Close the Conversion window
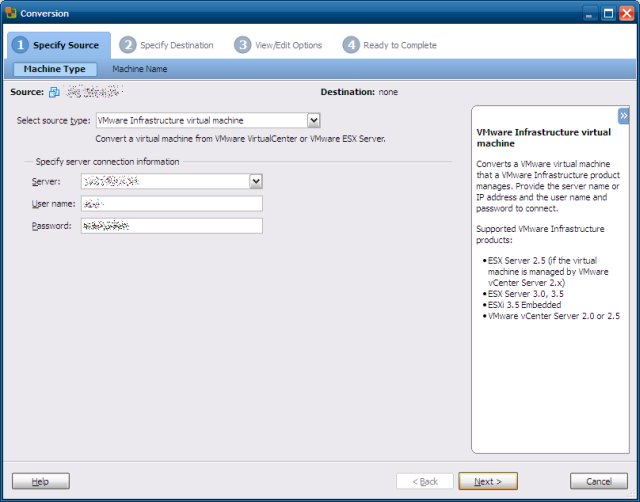Image resolution: width=640 pixels, height=502 pixels. click(627, 13)
